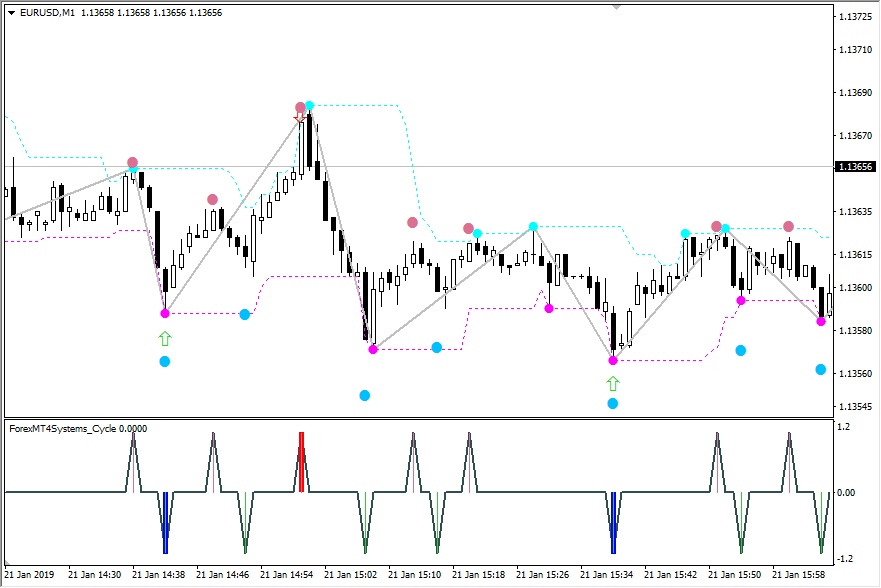881x588 pixels.
Task: Click the black 1.13656 current price label
Action: tap(856, 167)
